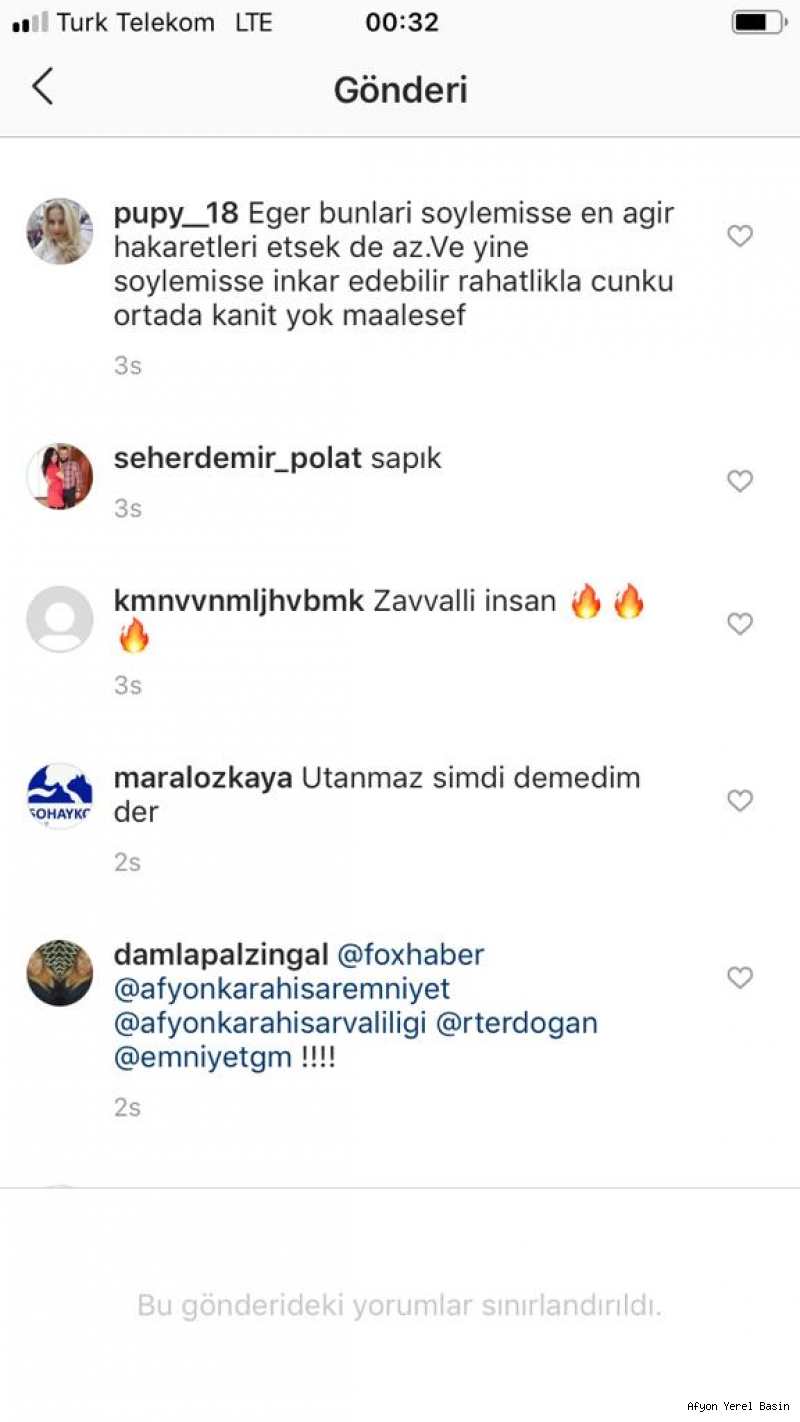
Task: Open seherdemir_polat's avatar
Action: click(60, 476)
